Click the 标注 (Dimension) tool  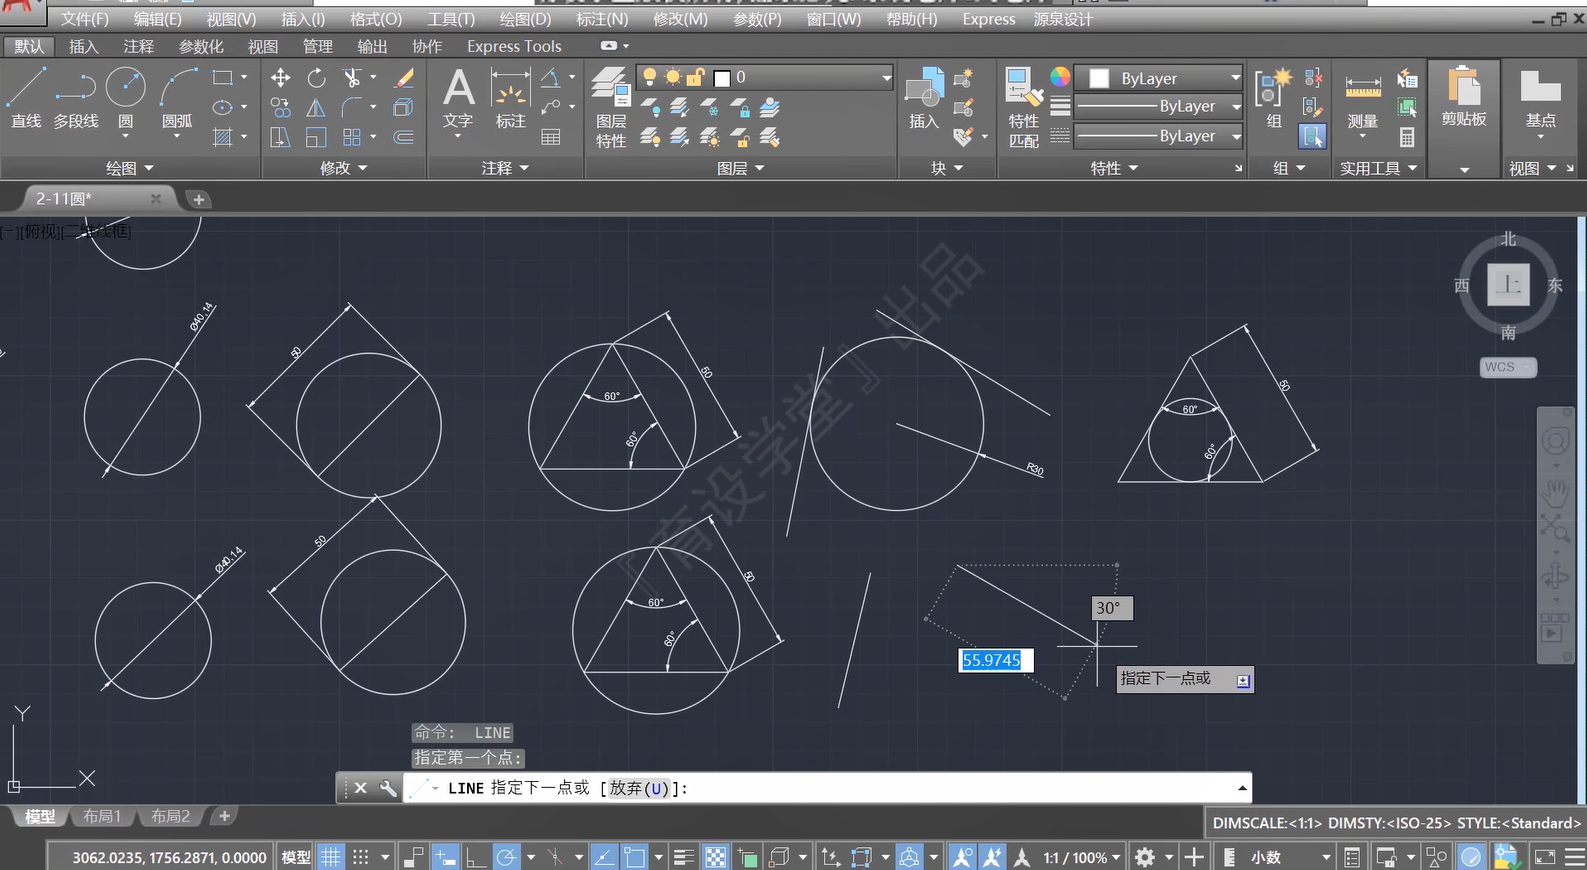[x=510, y=100]
